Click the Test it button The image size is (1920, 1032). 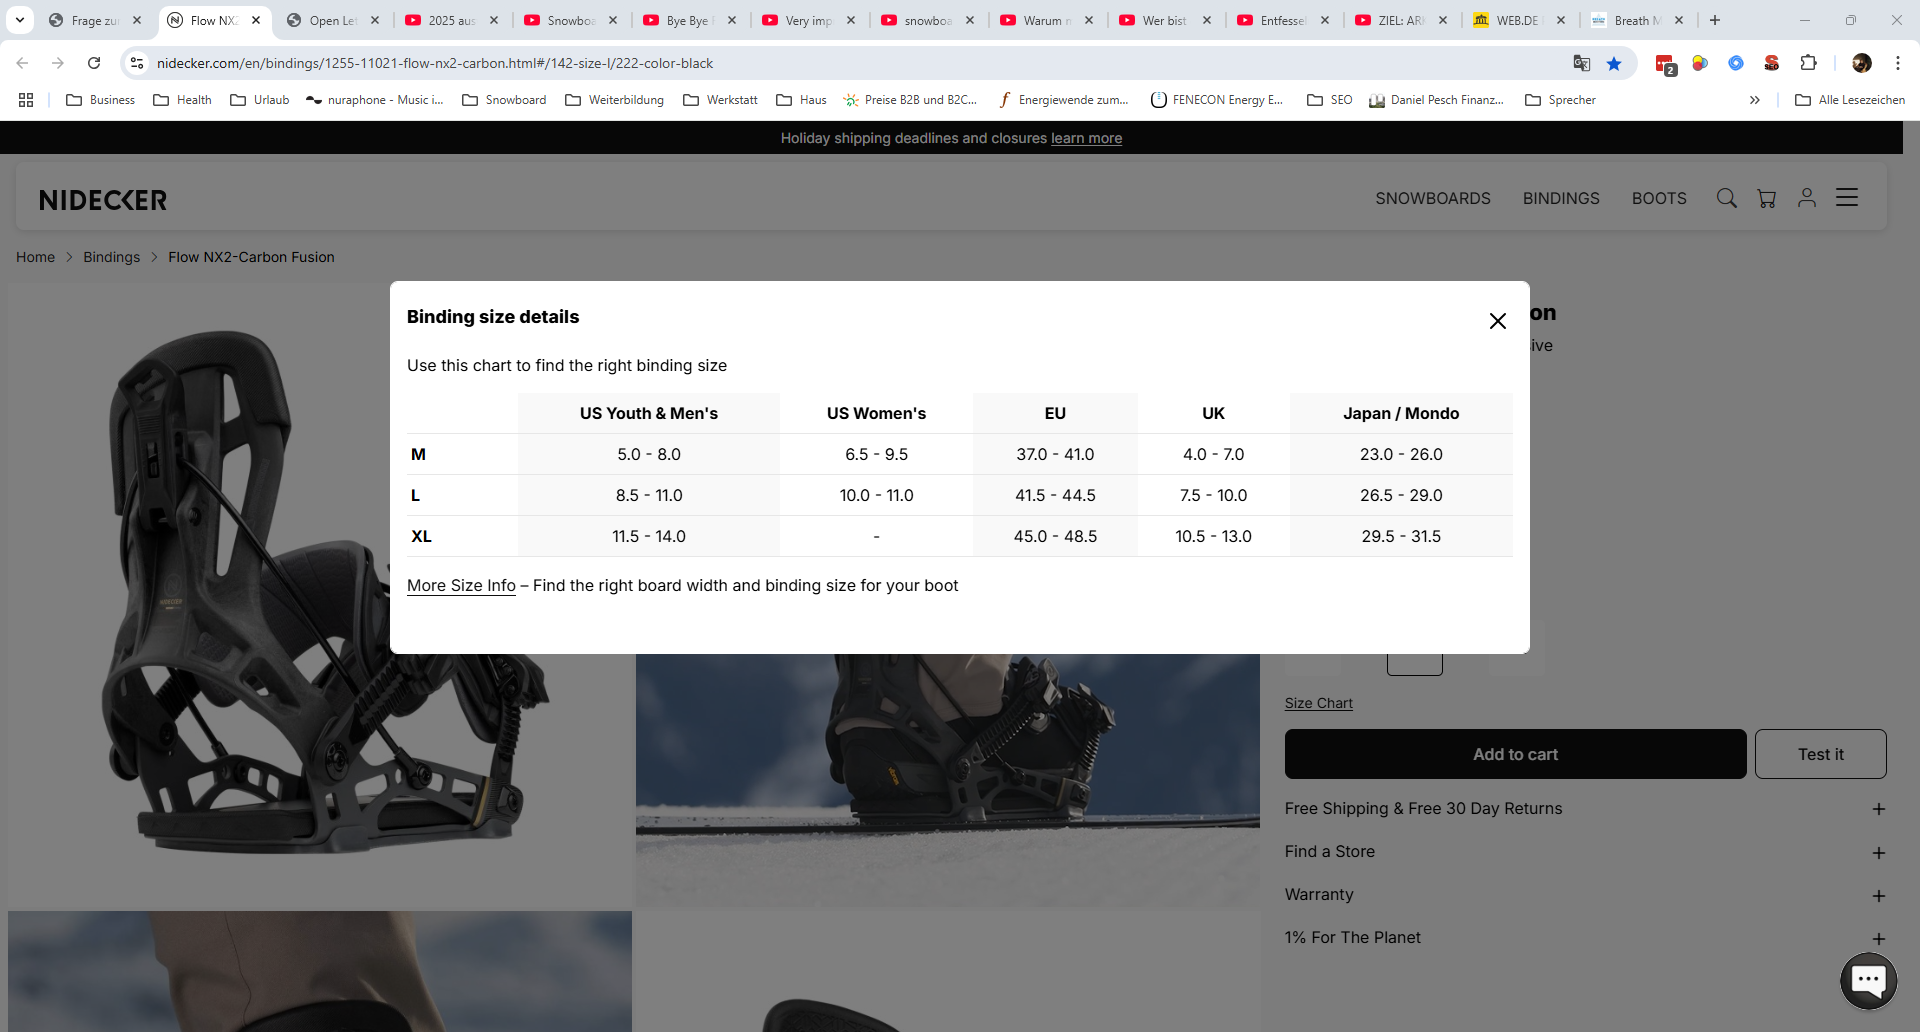coord(1820,754)
